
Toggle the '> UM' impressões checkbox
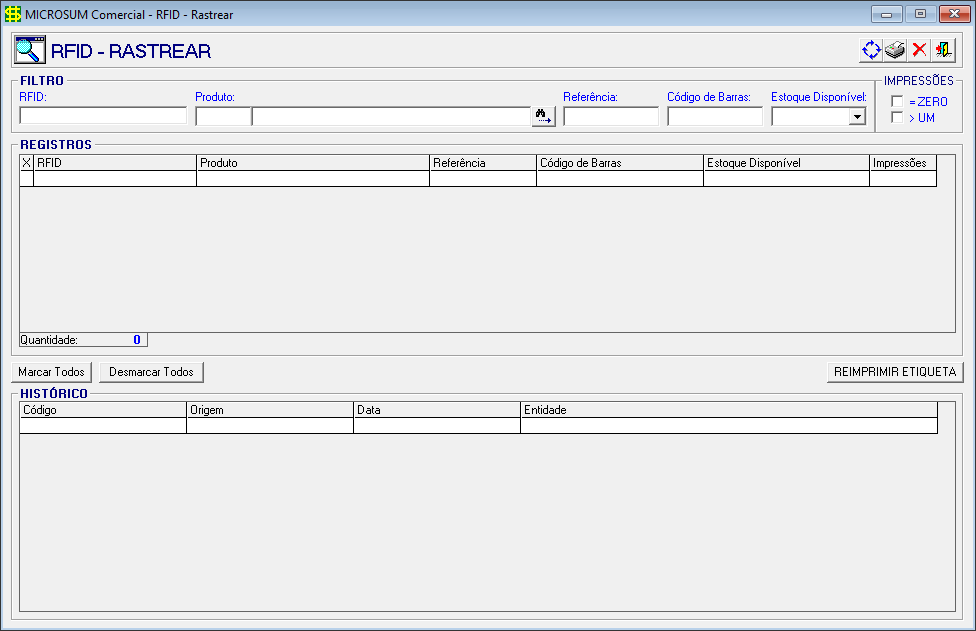[897, 118]
